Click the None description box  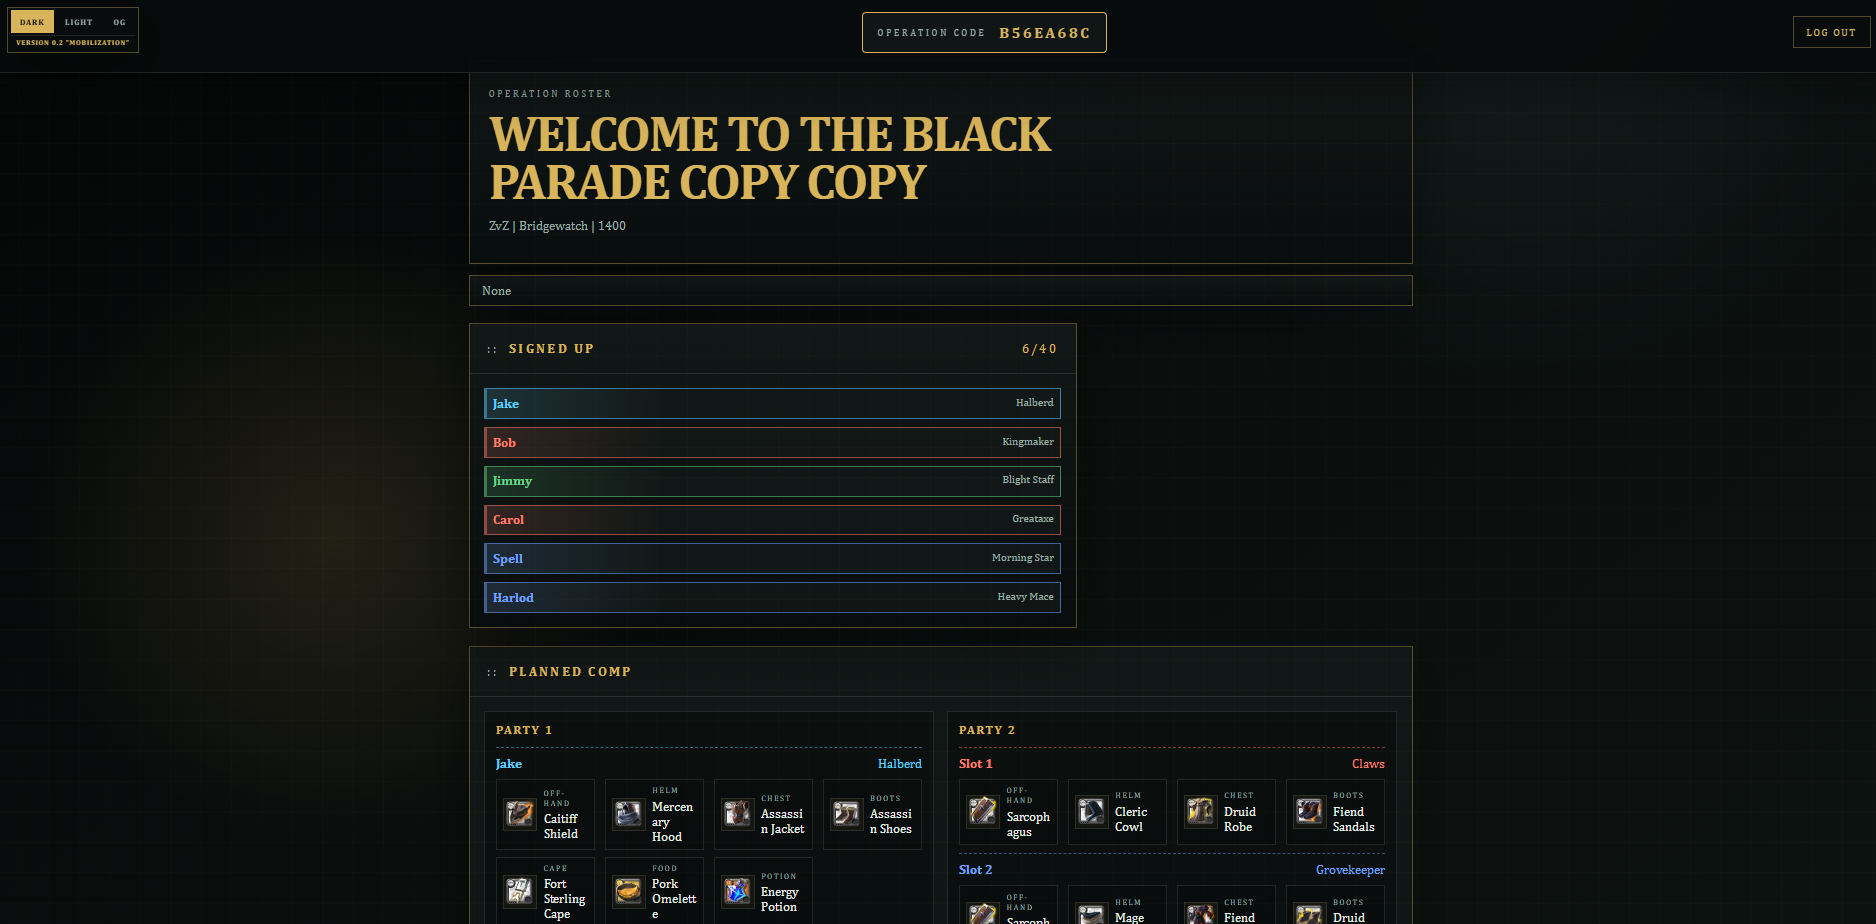[x=941, y=291]
